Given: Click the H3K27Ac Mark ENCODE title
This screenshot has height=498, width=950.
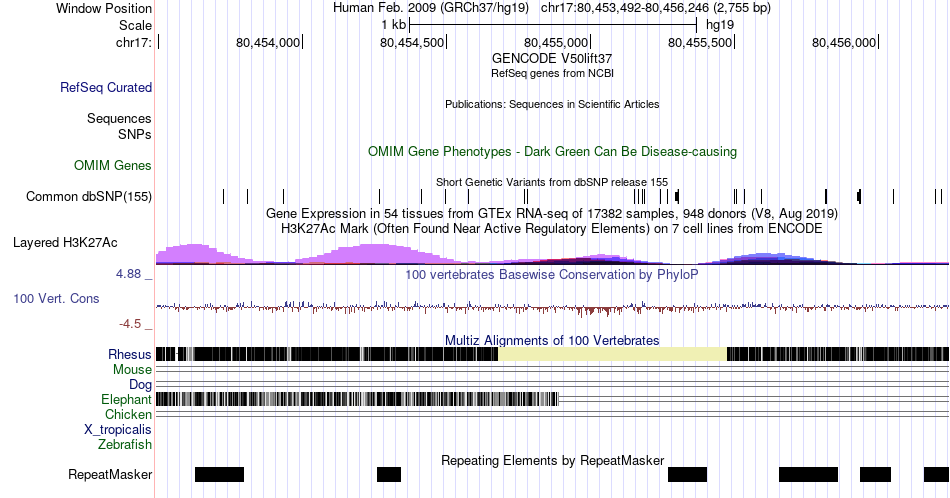Looking at the screenshot, I should [x=552, y=228].
